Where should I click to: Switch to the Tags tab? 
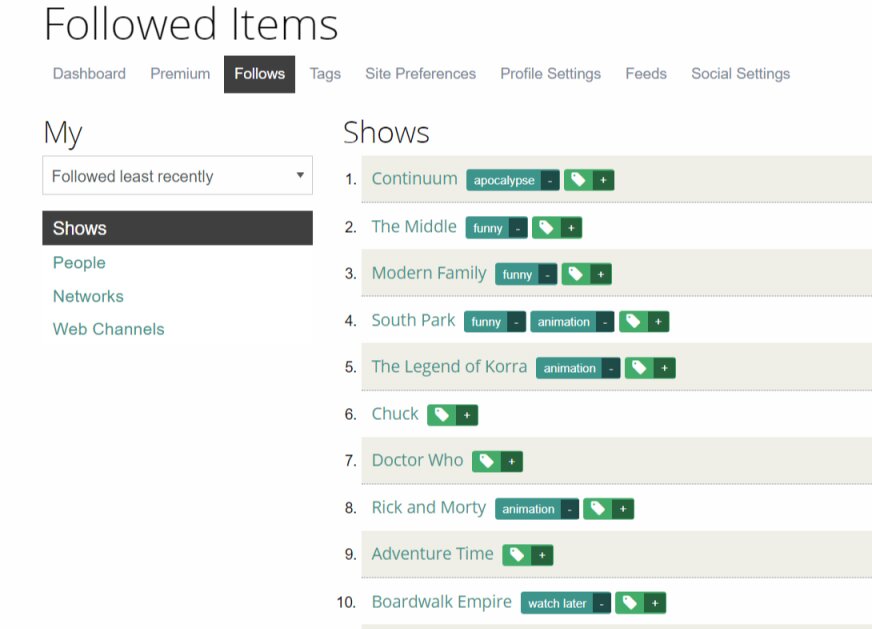(x=325, y=74)
